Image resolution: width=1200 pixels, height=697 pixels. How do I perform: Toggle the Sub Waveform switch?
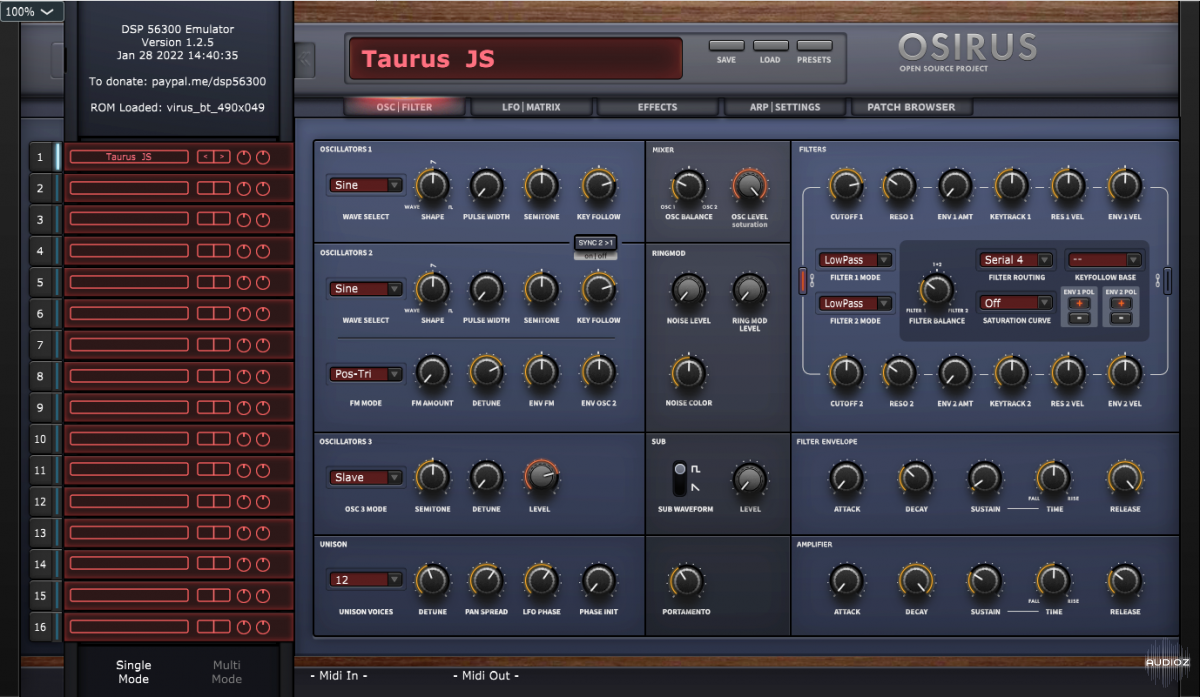point(681,478)
